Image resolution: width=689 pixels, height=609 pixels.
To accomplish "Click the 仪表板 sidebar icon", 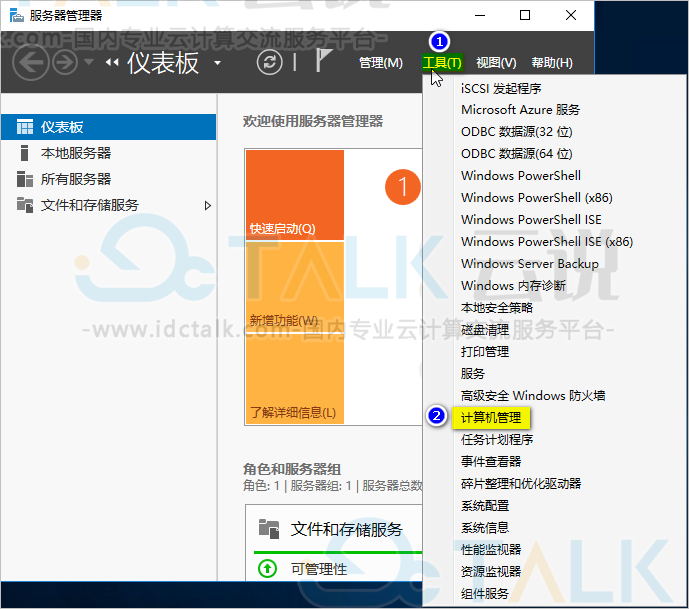I will [x=25, y=127].
